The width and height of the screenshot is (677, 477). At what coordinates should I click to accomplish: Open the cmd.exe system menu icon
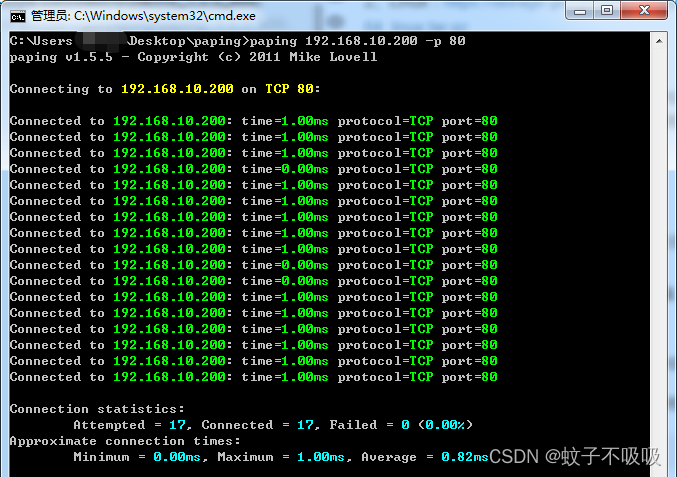pos(18,16)
